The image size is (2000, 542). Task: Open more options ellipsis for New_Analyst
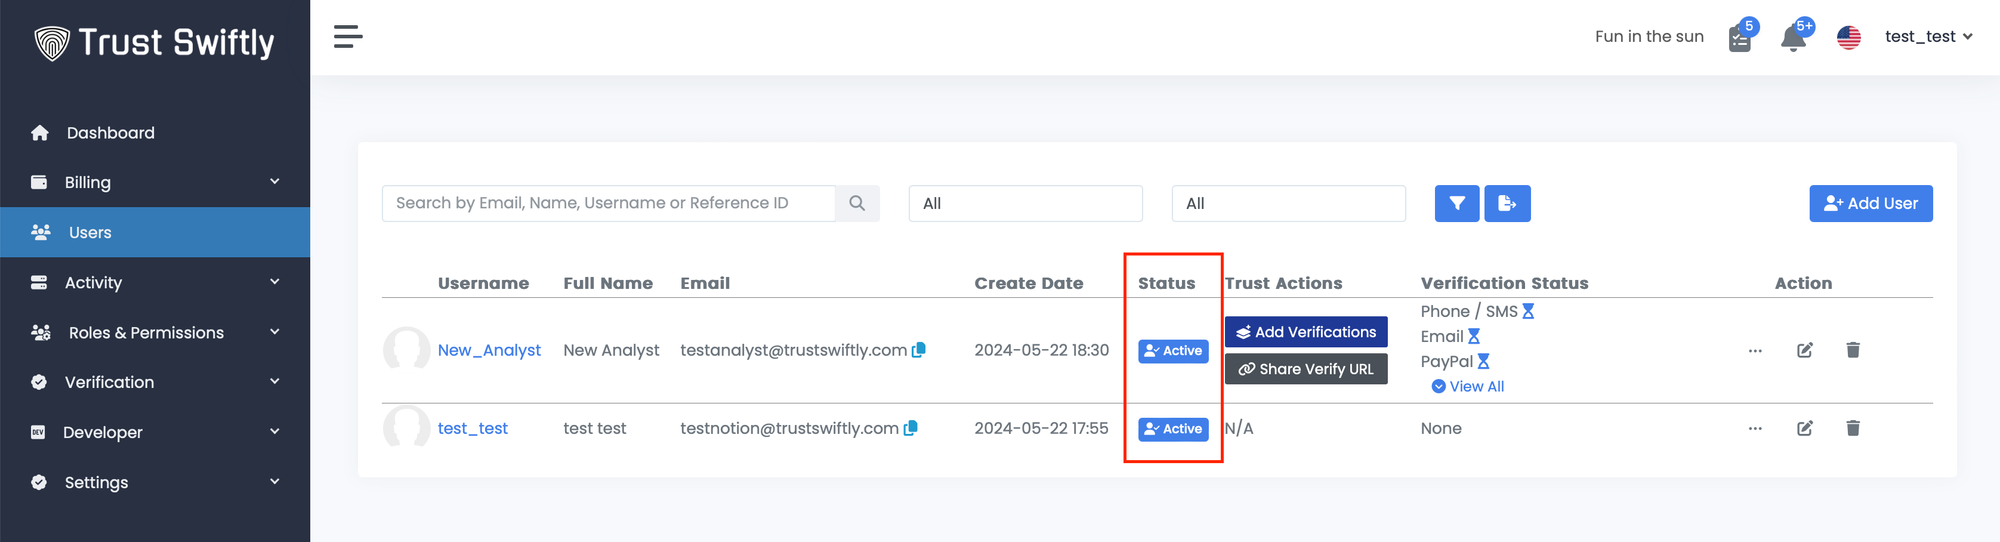coord(1755,351)
